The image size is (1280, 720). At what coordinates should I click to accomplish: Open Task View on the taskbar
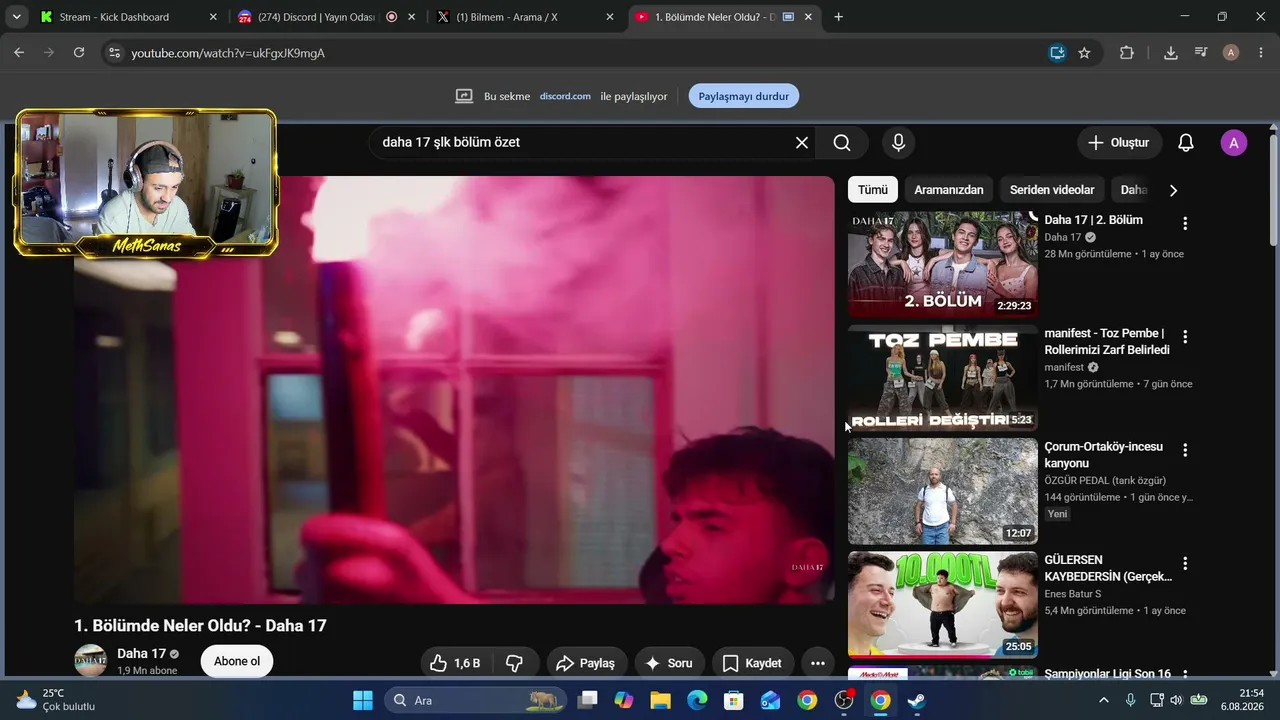[x=587, y=700]
